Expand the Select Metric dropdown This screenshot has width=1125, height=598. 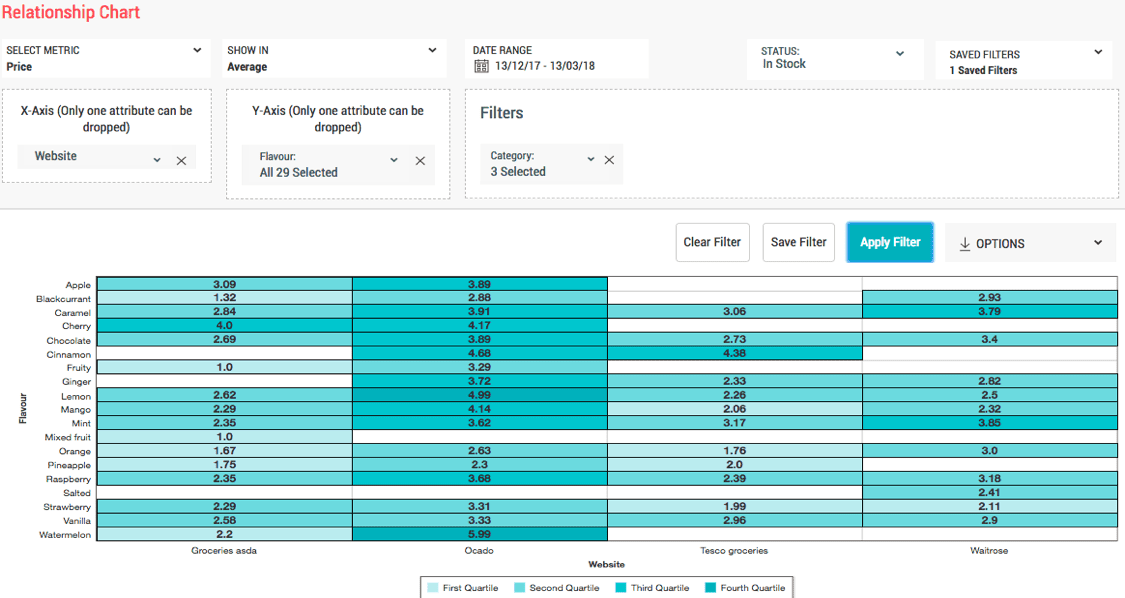point(197,50)
